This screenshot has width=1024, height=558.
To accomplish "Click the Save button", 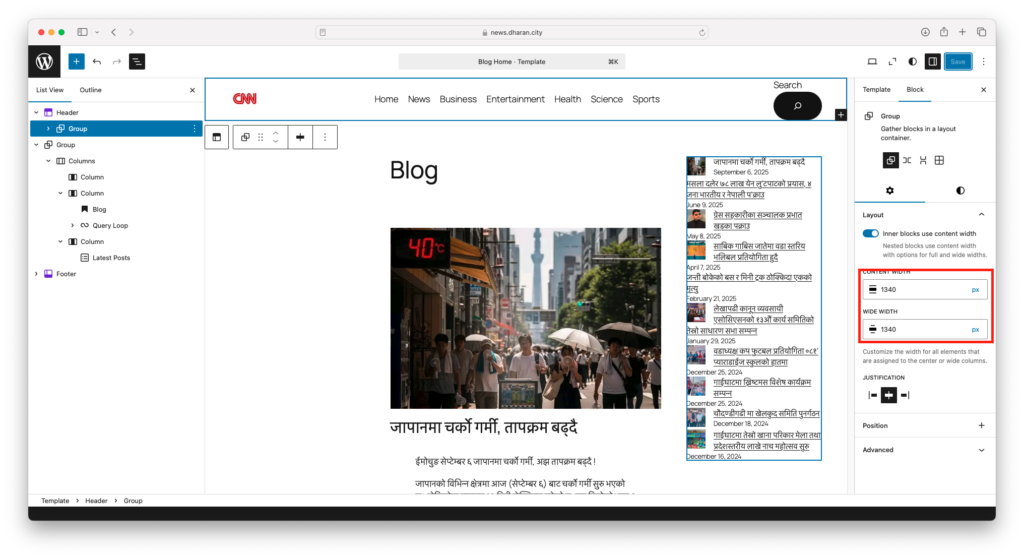I will pos(958,61).
